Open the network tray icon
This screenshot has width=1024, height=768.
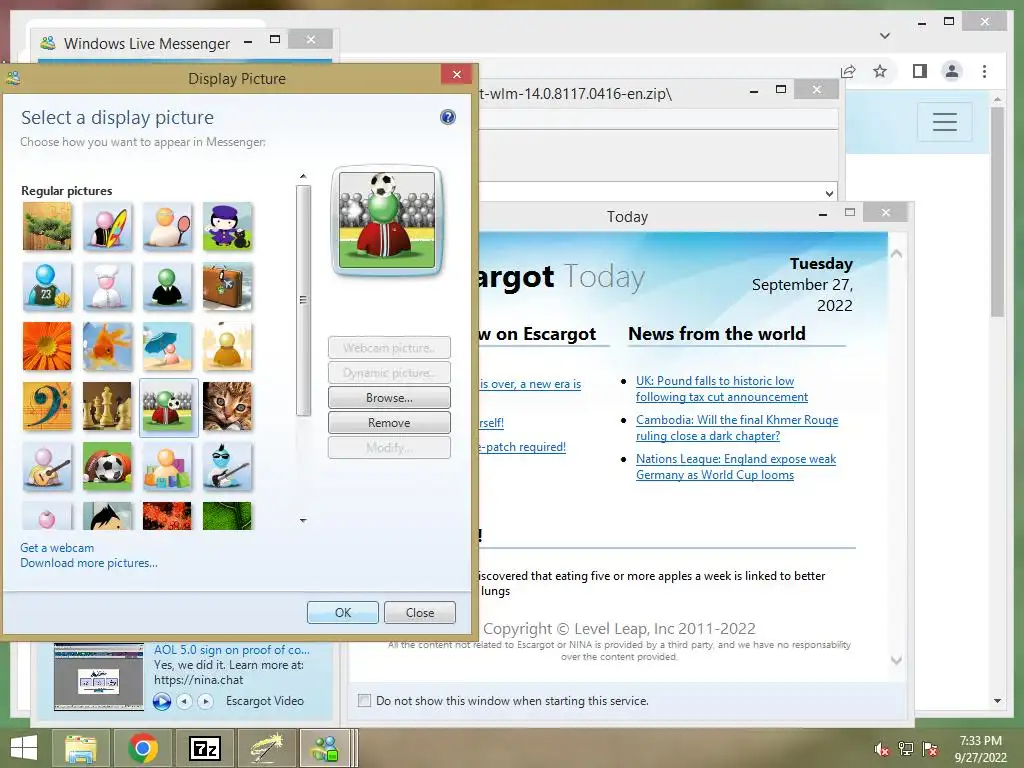pyautogui.click(x=906, y=749)
